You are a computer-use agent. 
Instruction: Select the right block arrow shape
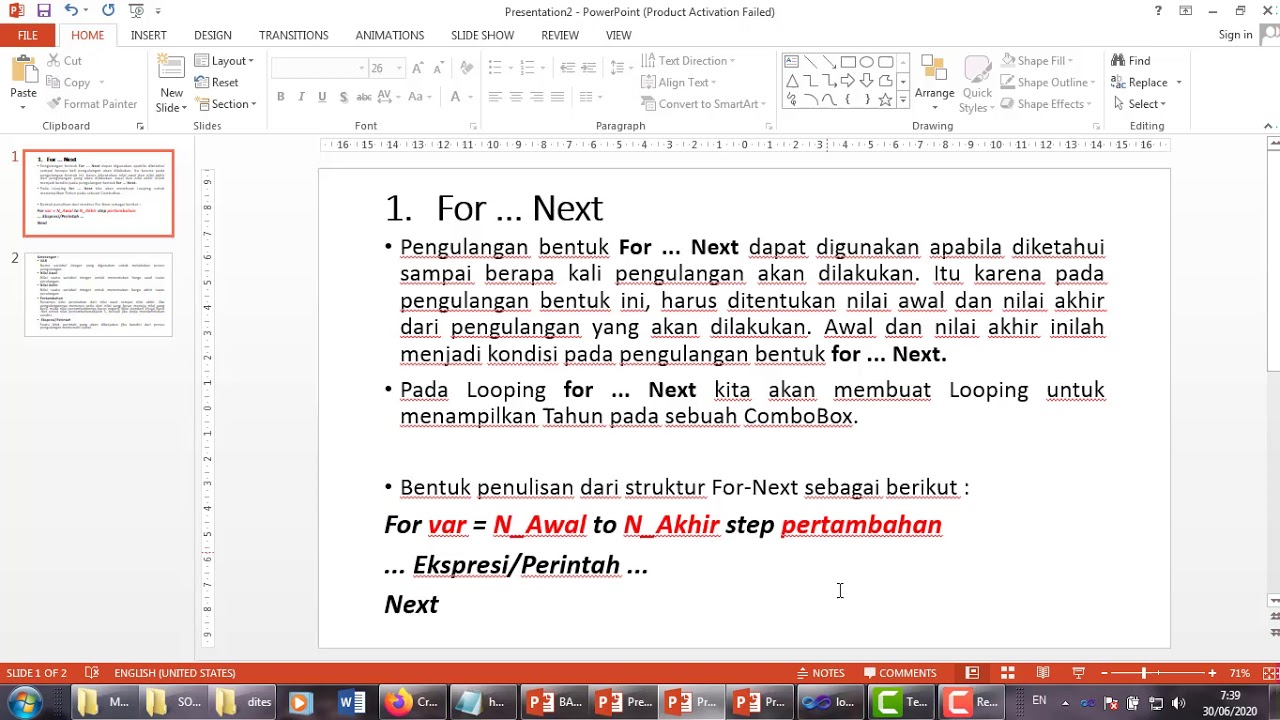point(848,81)
